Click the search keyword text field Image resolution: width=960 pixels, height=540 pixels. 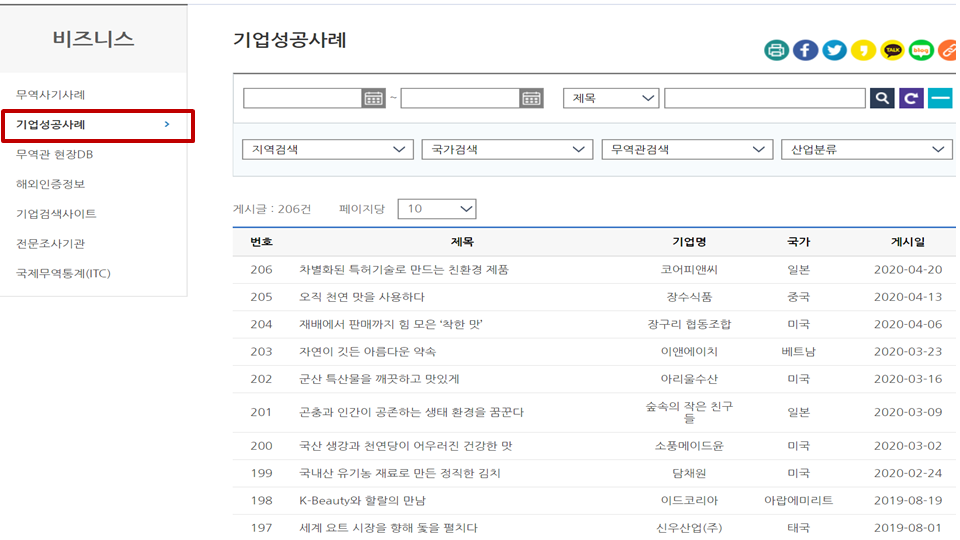pos(765,98)
